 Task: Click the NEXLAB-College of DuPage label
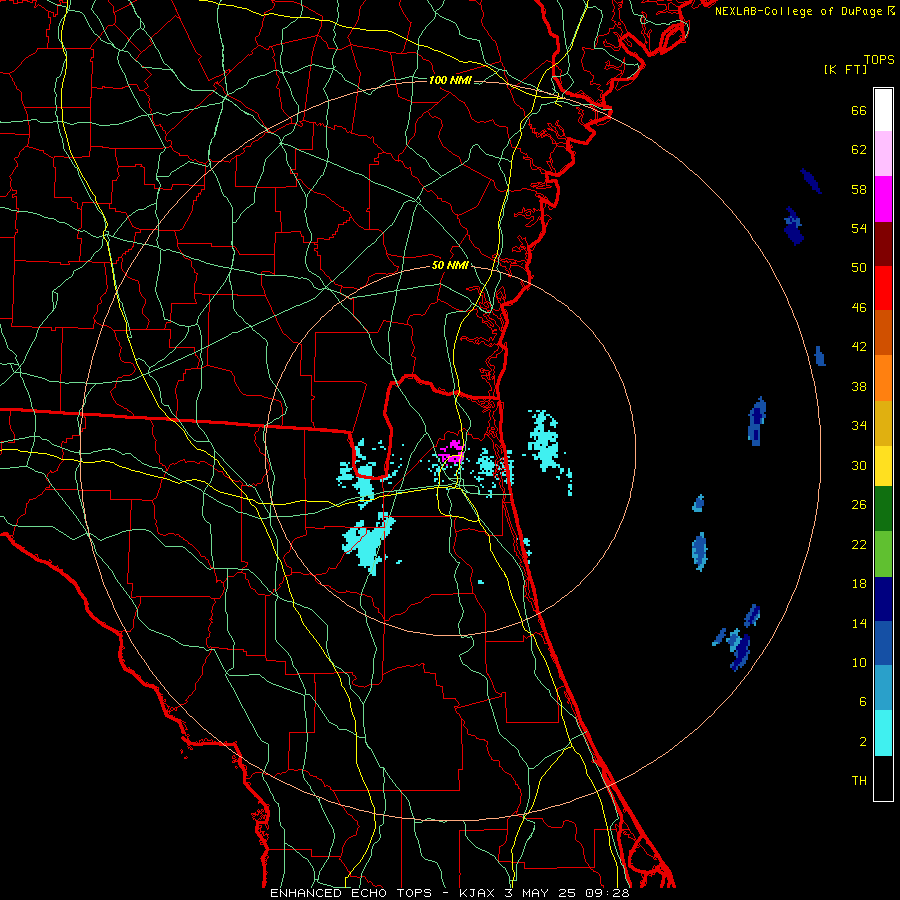pos(805,11)
